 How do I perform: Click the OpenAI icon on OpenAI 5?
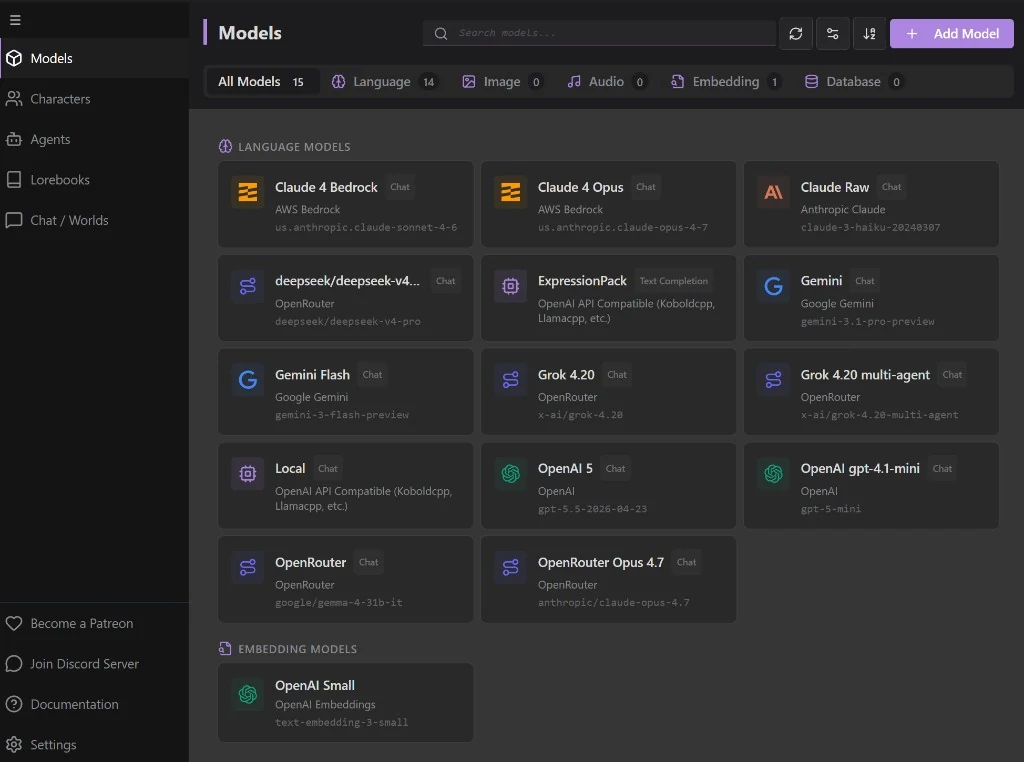coord(510,473)
